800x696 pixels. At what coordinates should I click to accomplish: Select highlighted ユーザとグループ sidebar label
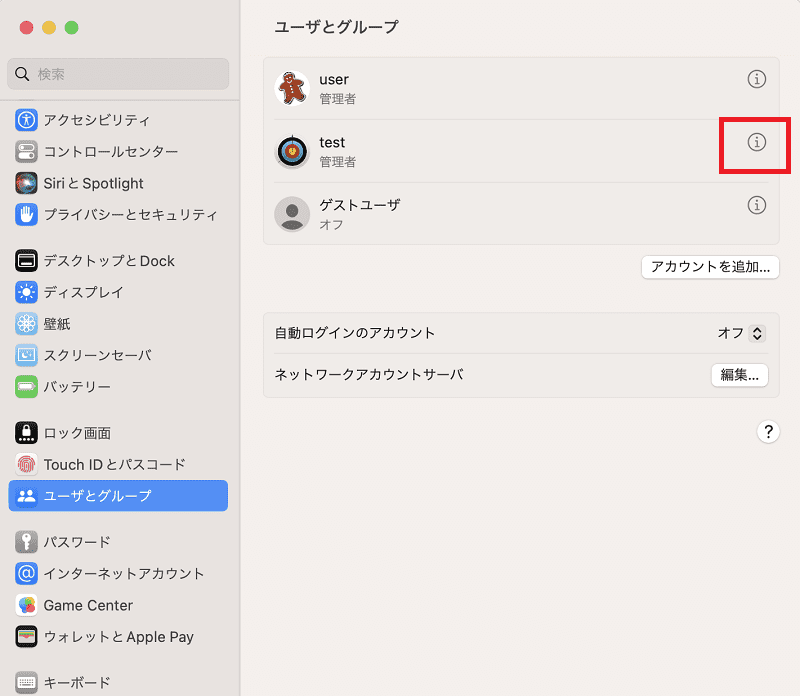pyautogui.click(x=97, y=495)
